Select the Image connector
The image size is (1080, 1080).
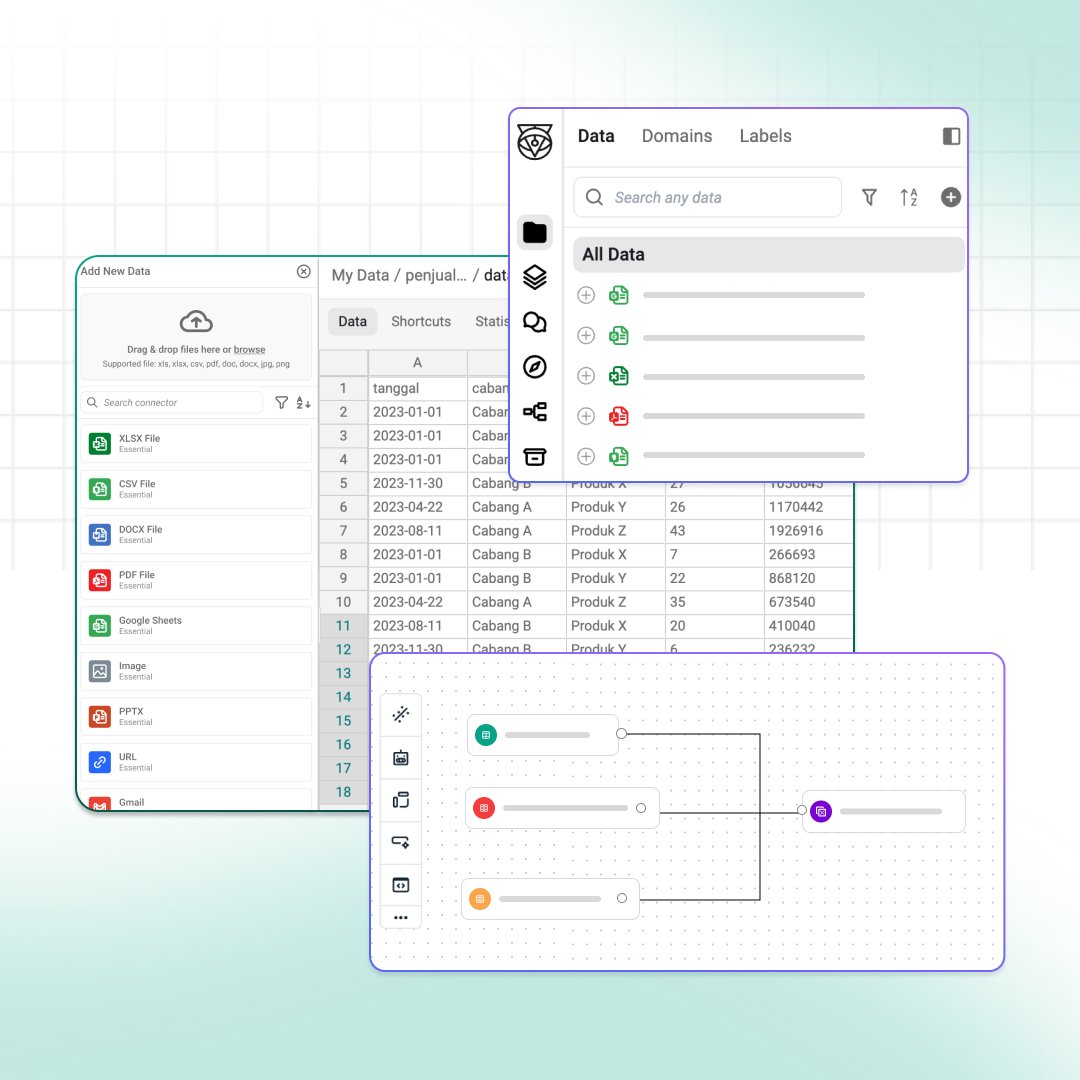(196, 671)
